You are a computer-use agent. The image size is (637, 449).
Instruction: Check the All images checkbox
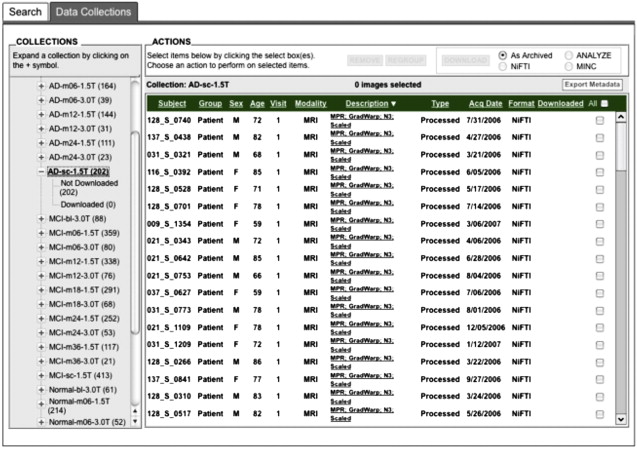pos(603,103)
